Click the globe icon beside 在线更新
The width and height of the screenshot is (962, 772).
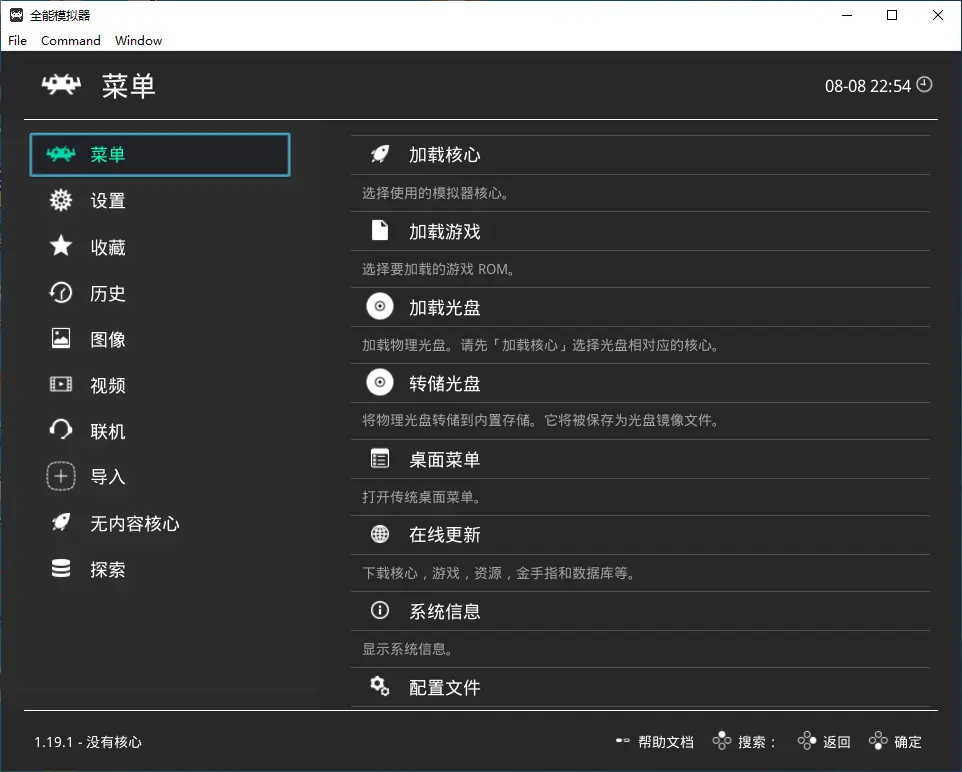click(x=380, y=535)
